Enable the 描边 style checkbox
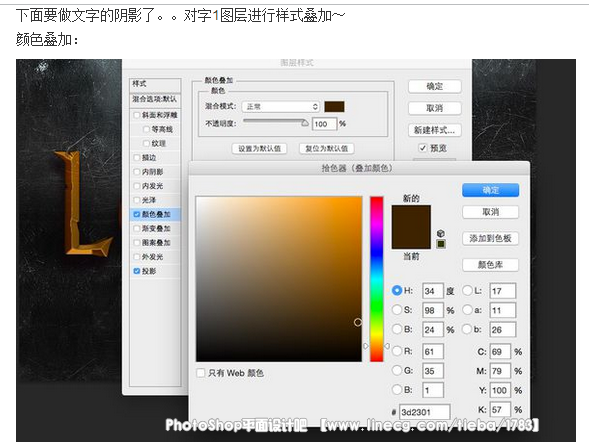The image size is (589, 442). [x=137, y=158]
